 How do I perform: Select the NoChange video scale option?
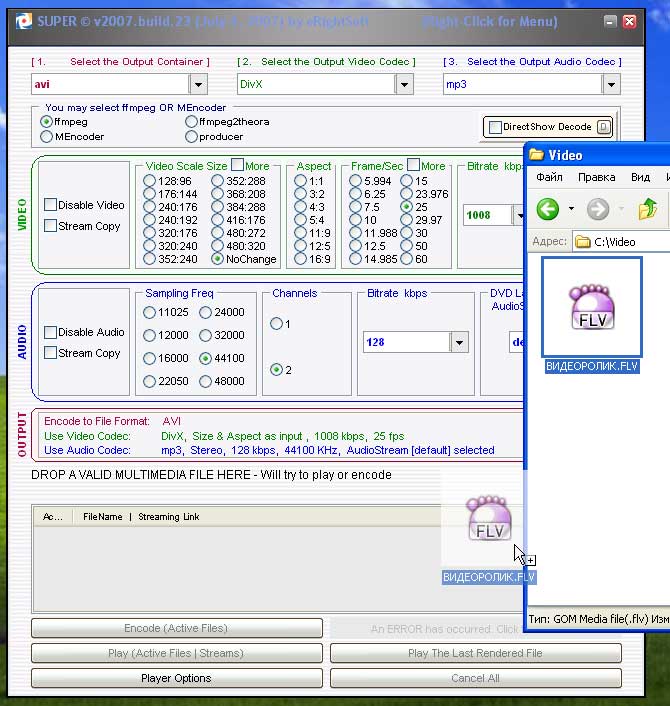coord(217,259)
